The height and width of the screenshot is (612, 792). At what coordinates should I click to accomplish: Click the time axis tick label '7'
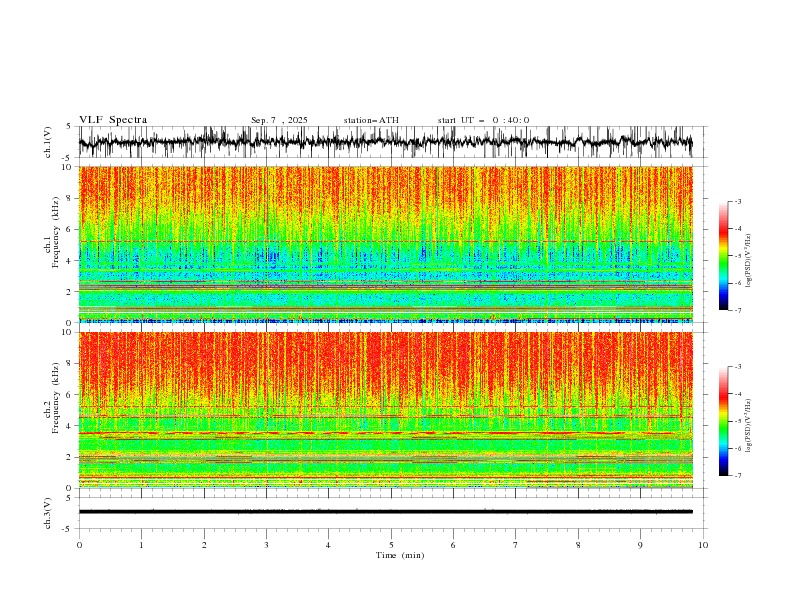point(516,545)
